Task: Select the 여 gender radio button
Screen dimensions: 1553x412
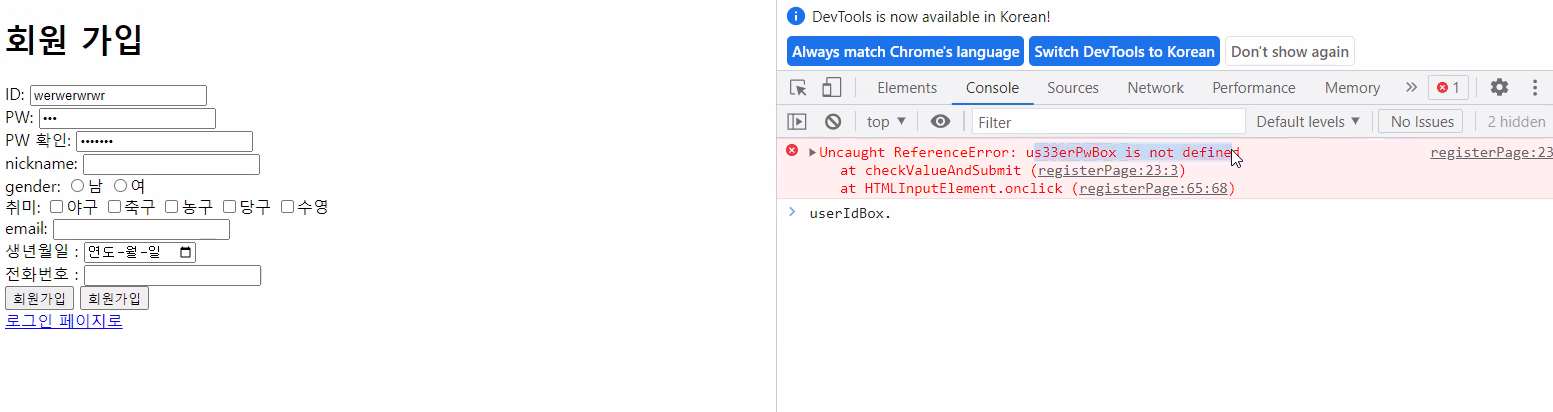Action: pos(121,185)
